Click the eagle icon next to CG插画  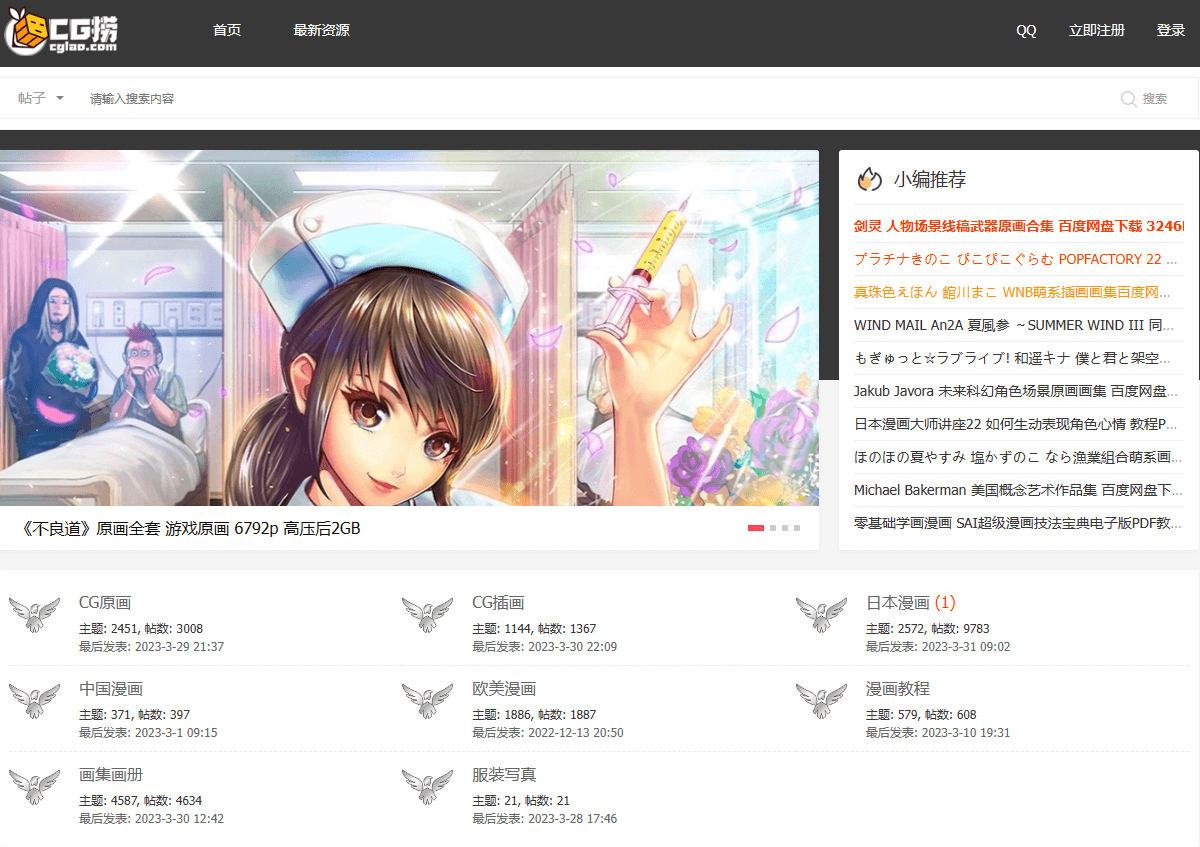click(x=427, y=614)
